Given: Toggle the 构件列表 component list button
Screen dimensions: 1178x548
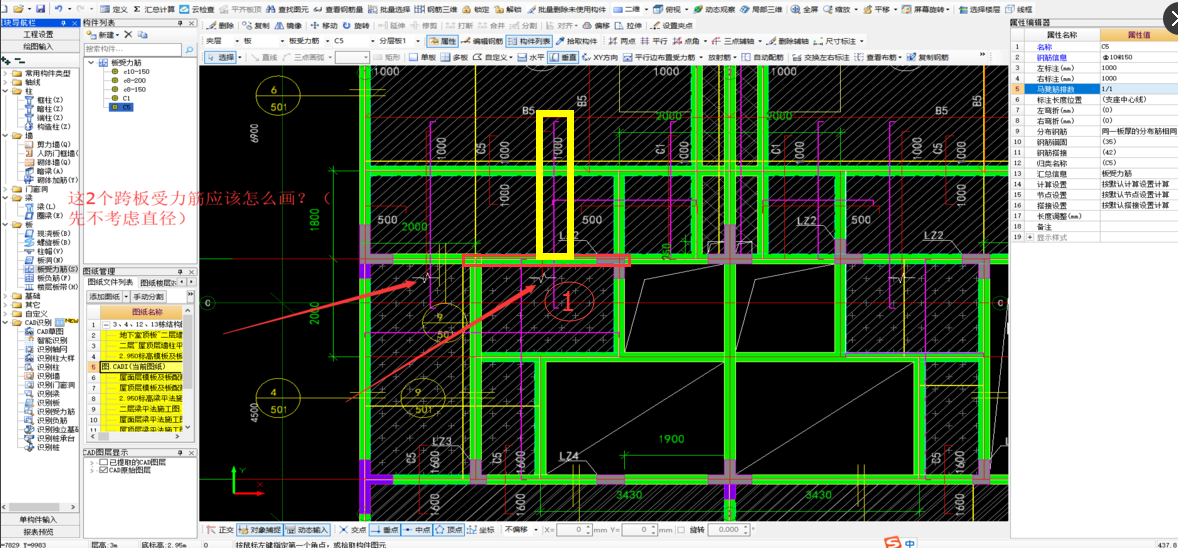Looking at the screenshot, I should pos(530,41).
